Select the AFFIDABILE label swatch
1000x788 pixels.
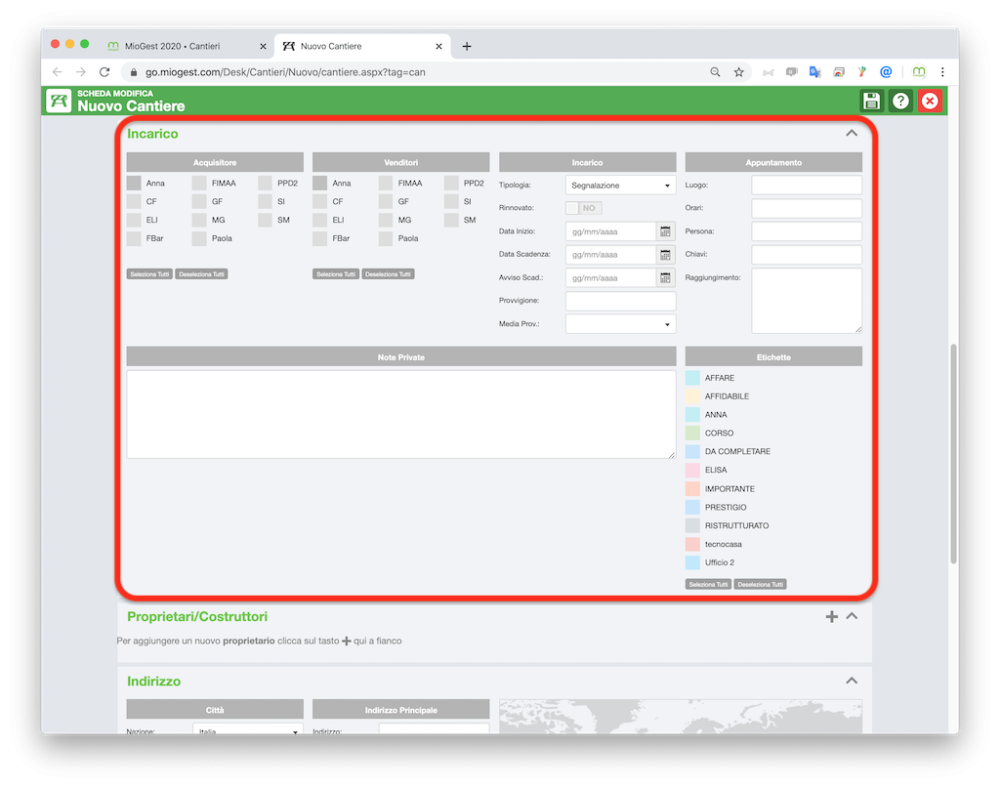[693, 396]
